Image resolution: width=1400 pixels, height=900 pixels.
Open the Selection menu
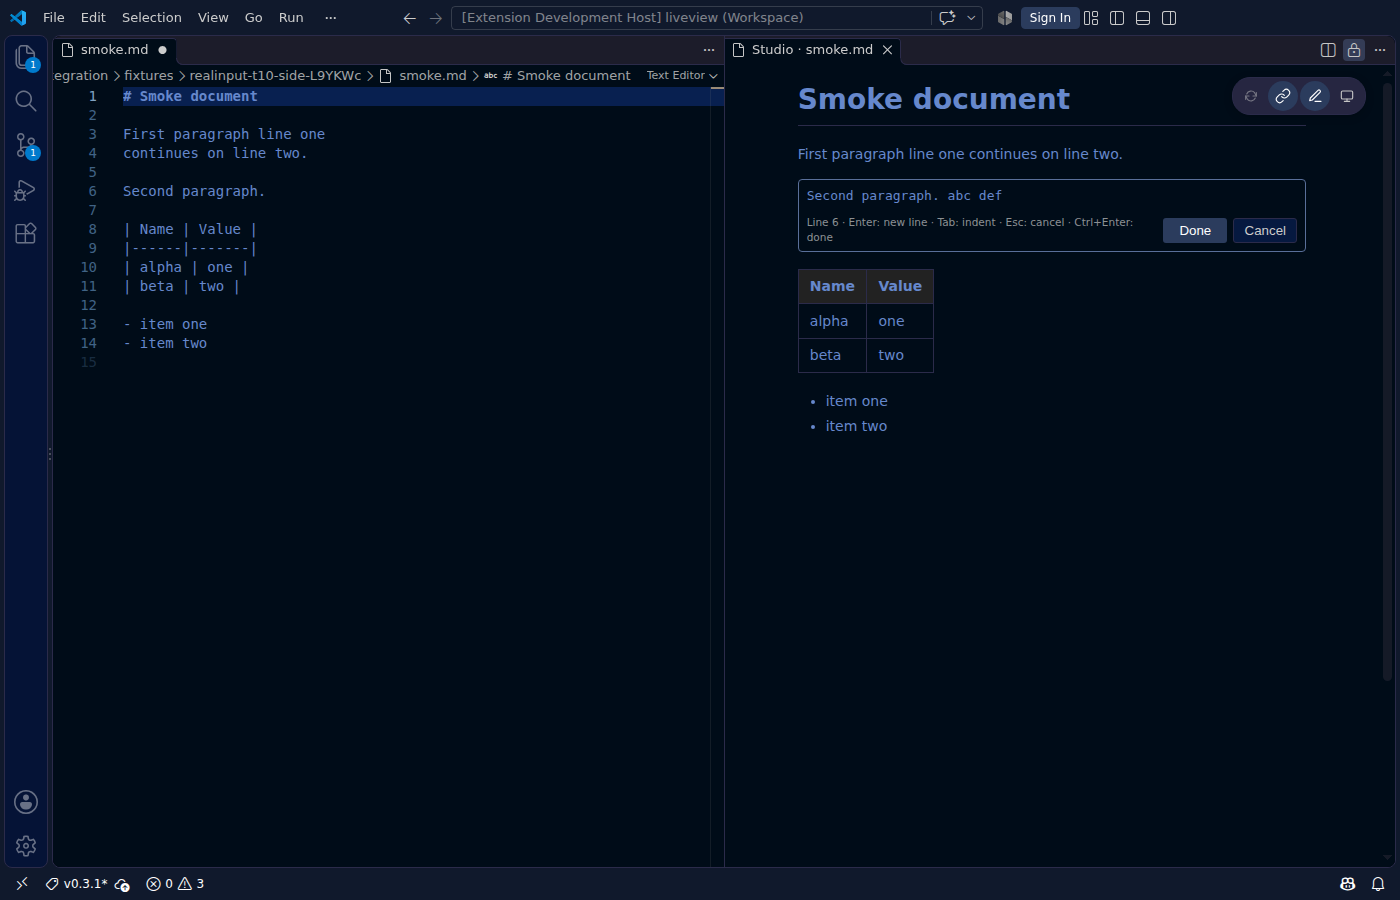[152, 18]
